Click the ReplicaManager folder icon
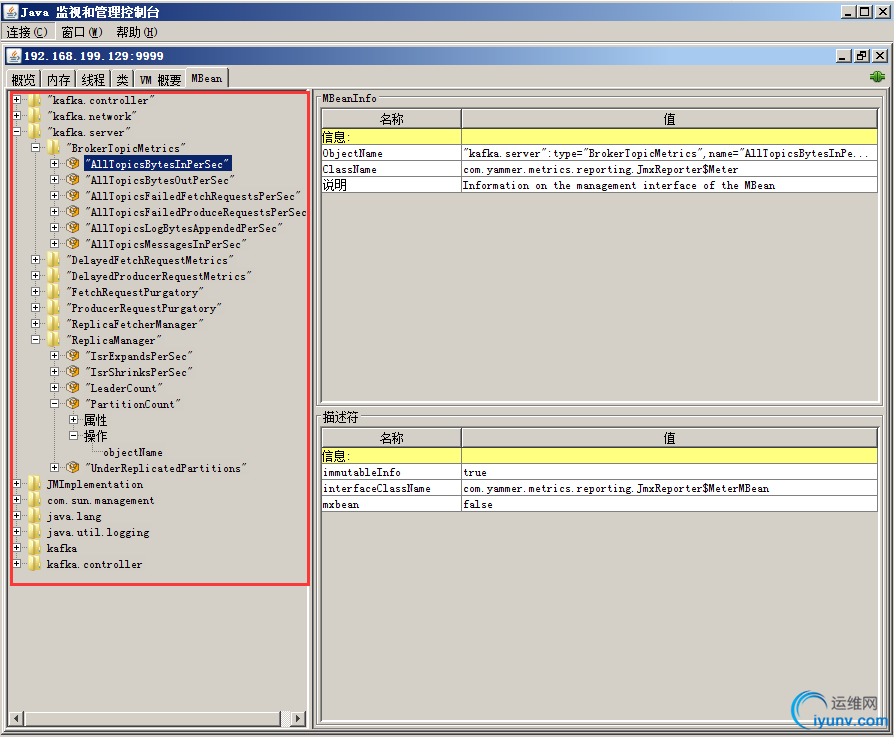The width and height of the screenshot is (894, 737). pyautogui.click(x=54, y=339)
